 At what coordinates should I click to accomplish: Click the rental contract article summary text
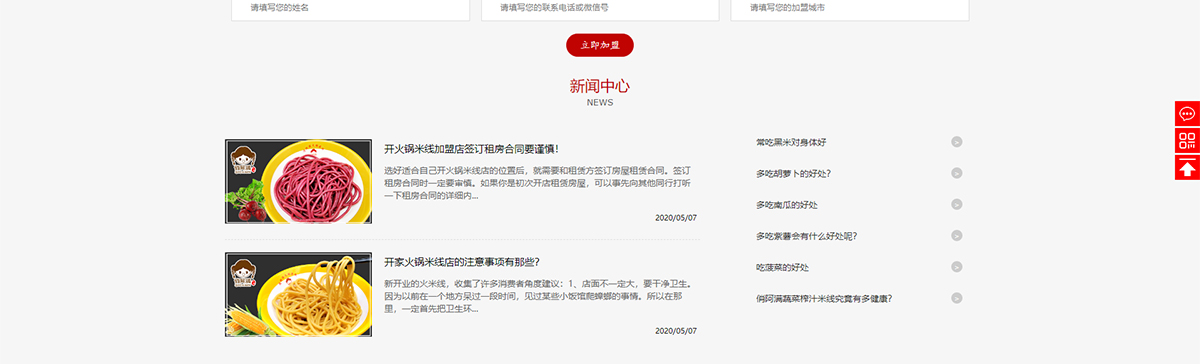tap(537, 183)
